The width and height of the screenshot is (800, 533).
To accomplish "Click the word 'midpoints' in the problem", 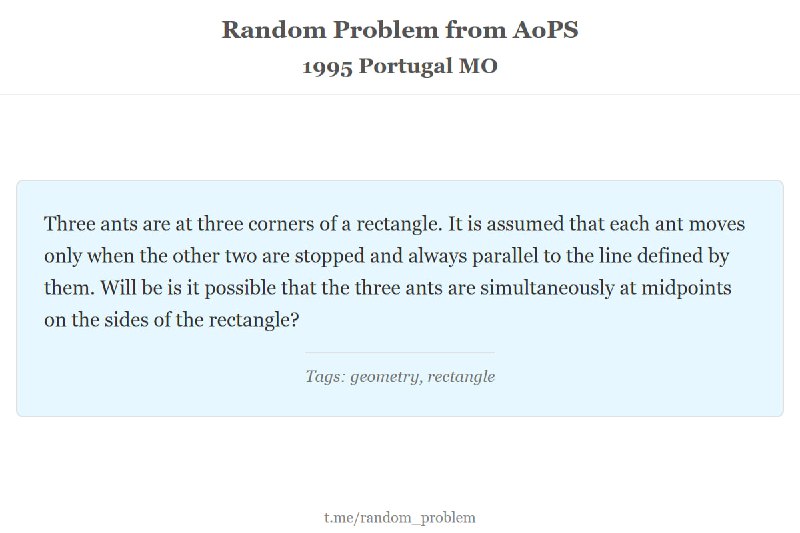I will point(686,288).
